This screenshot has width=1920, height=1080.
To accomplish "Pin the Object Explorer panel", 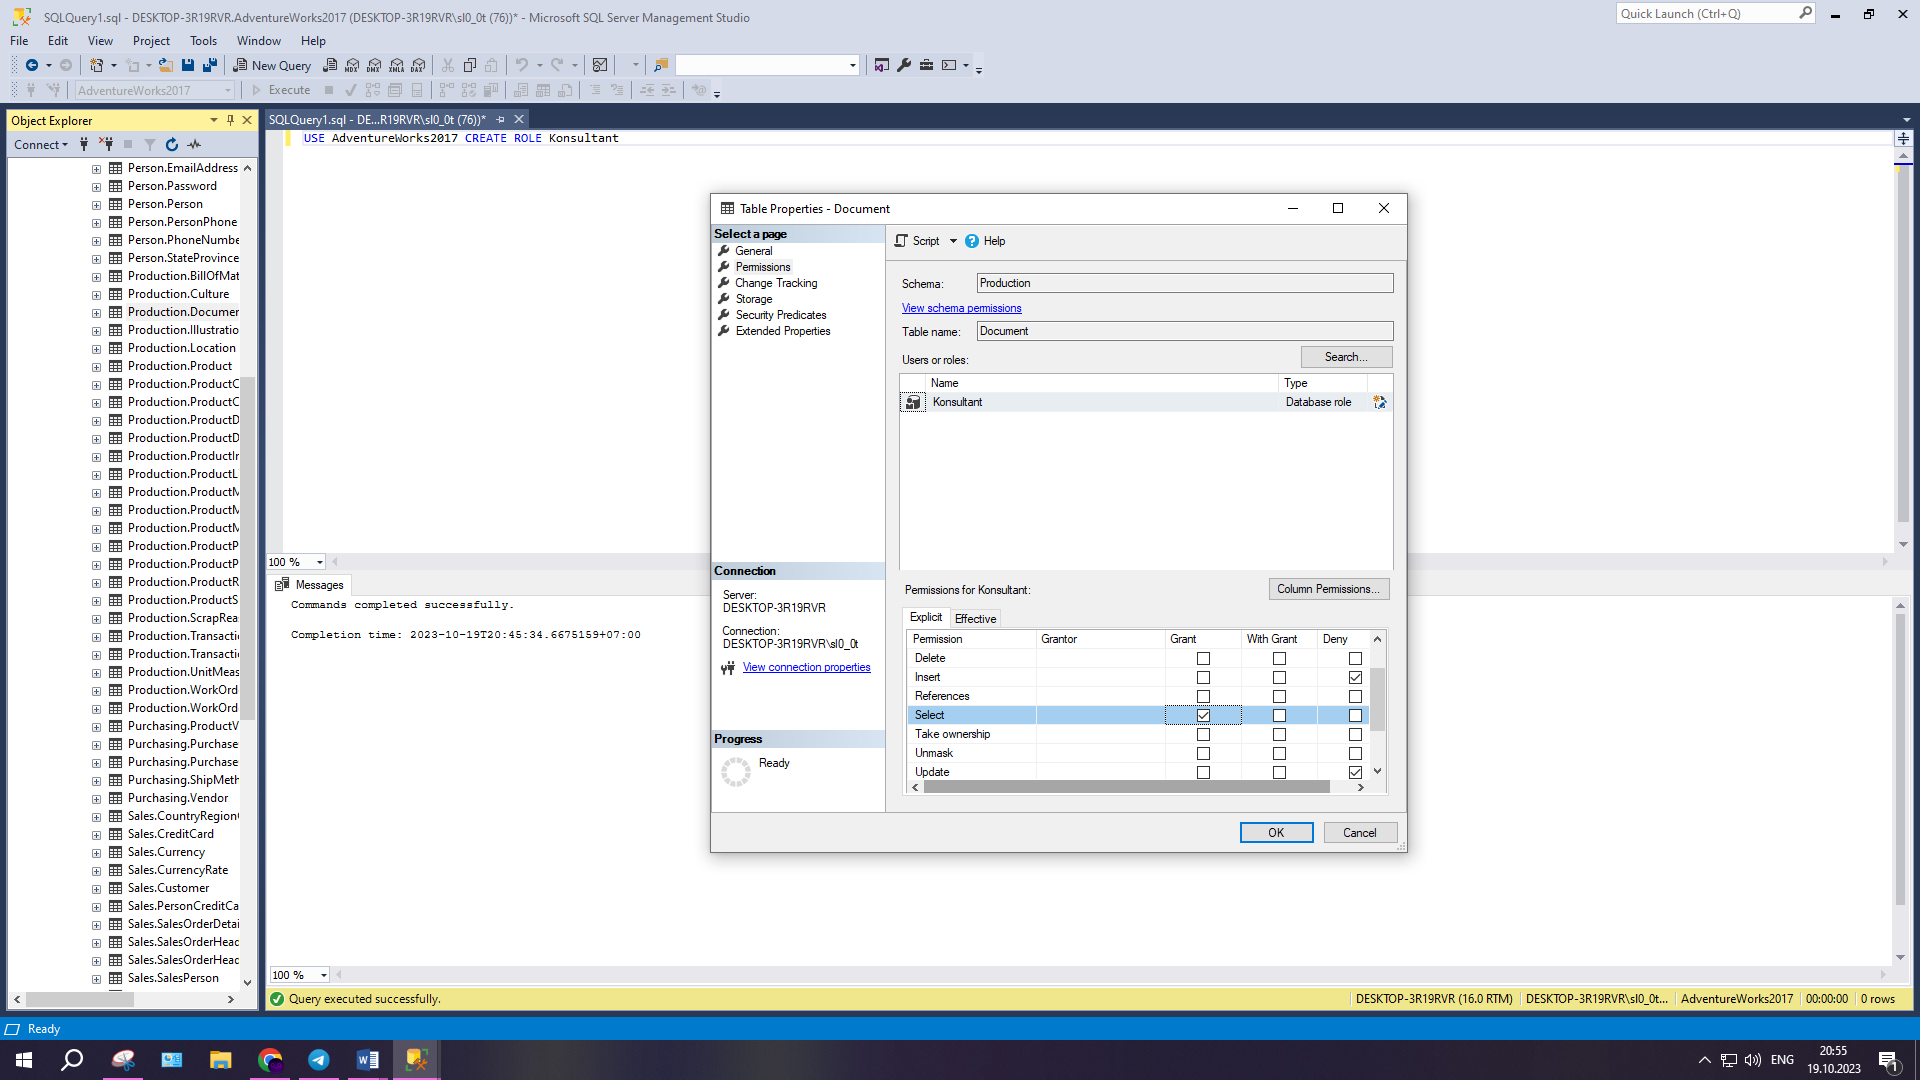I will 230,120.
